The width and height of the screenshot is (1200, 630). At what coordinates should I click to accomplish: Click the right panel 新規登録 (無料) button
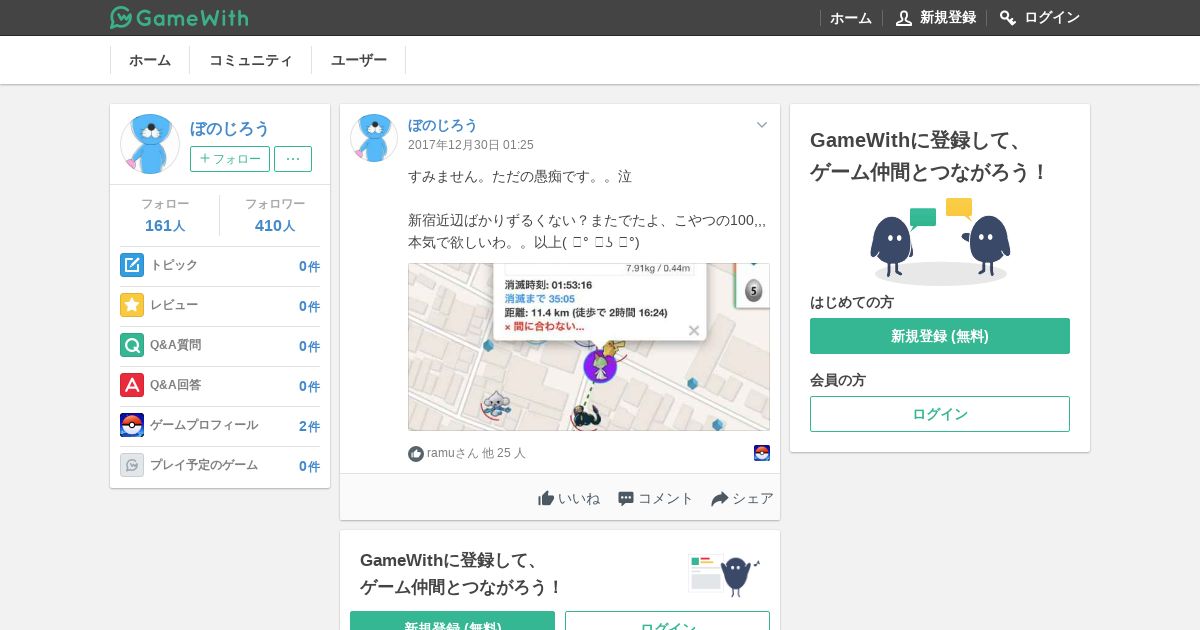click(x=940, y=336)
